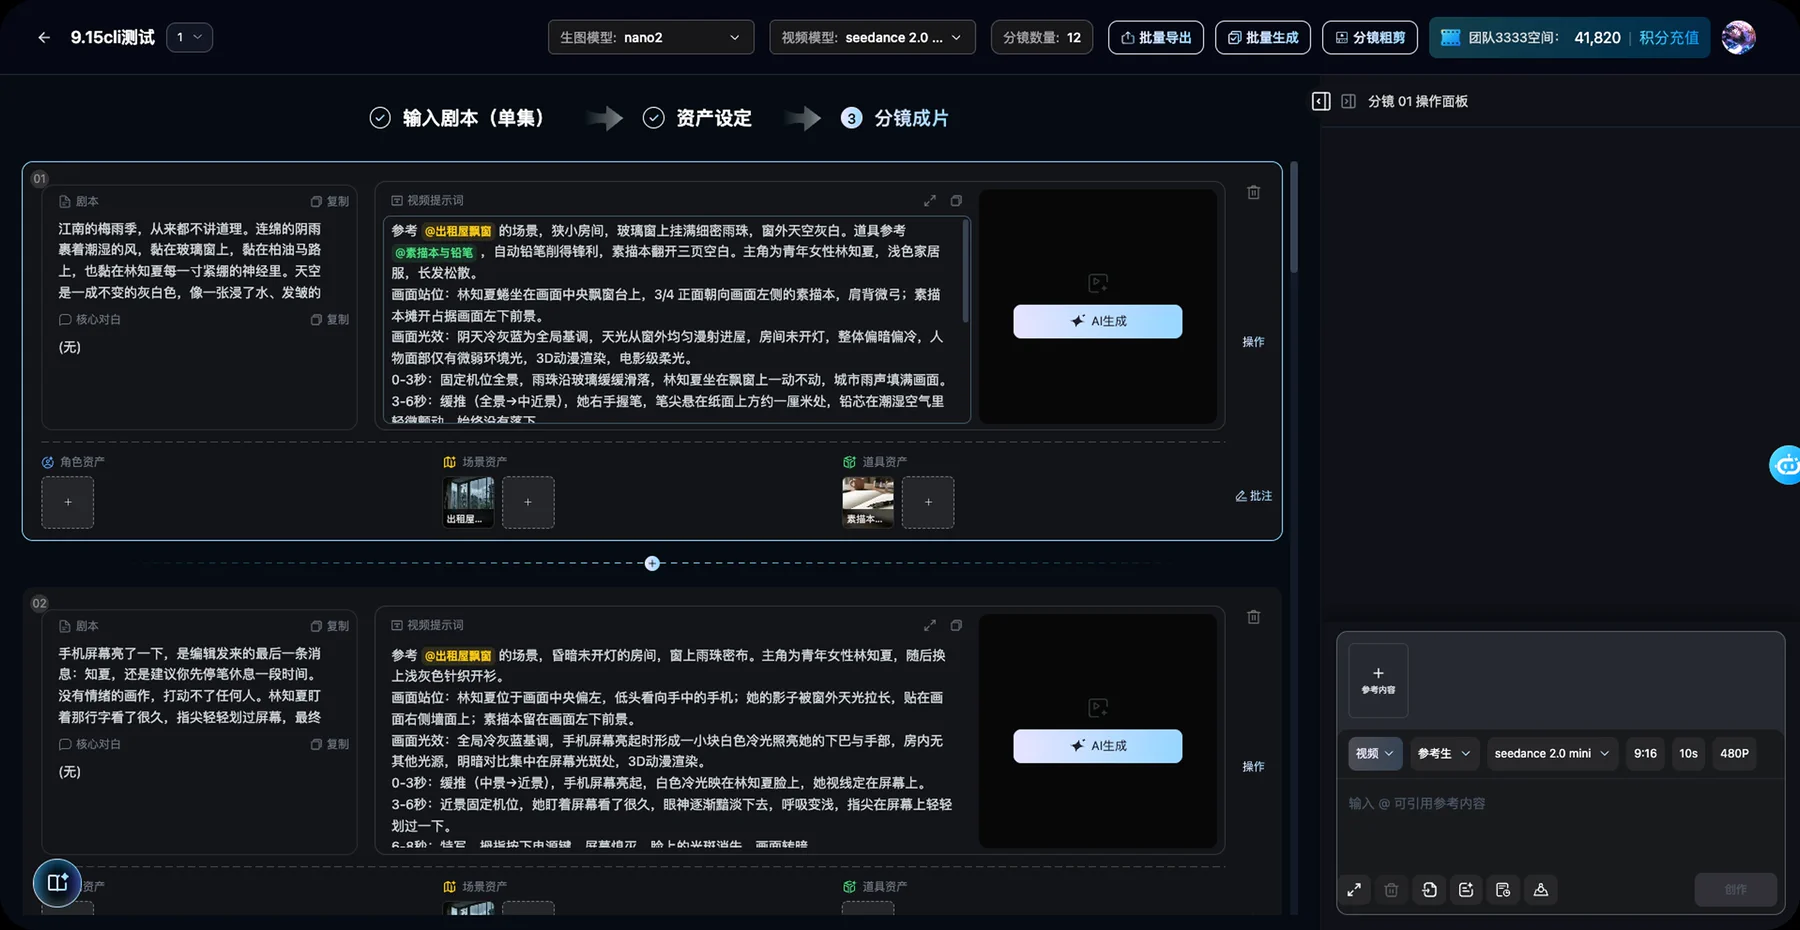Screen dimensions: 1800x930
Task: Select the 9:16 aspect ratio option
Action: point(1645,754)
